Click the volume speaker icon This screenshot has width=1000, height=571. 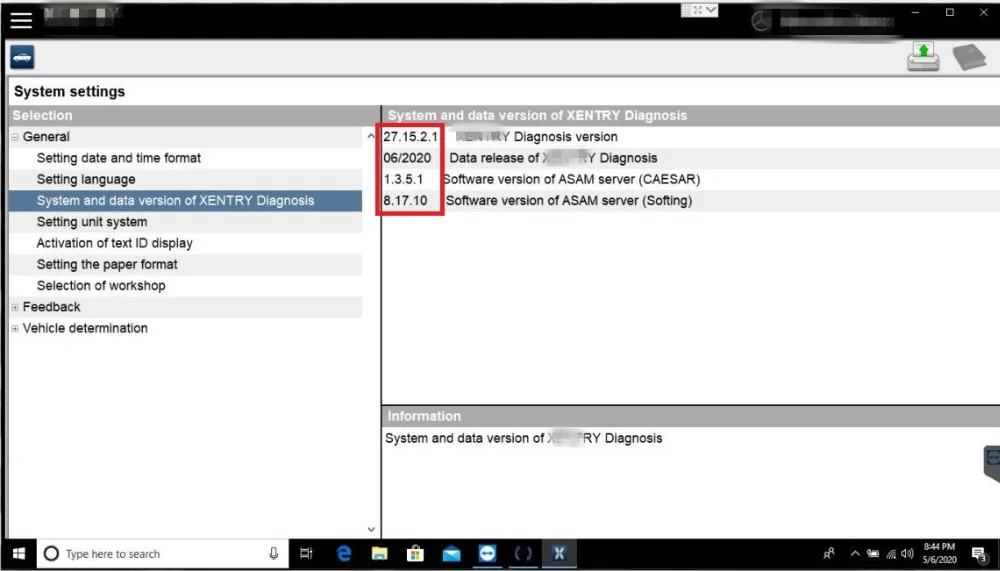coord(907,554)
